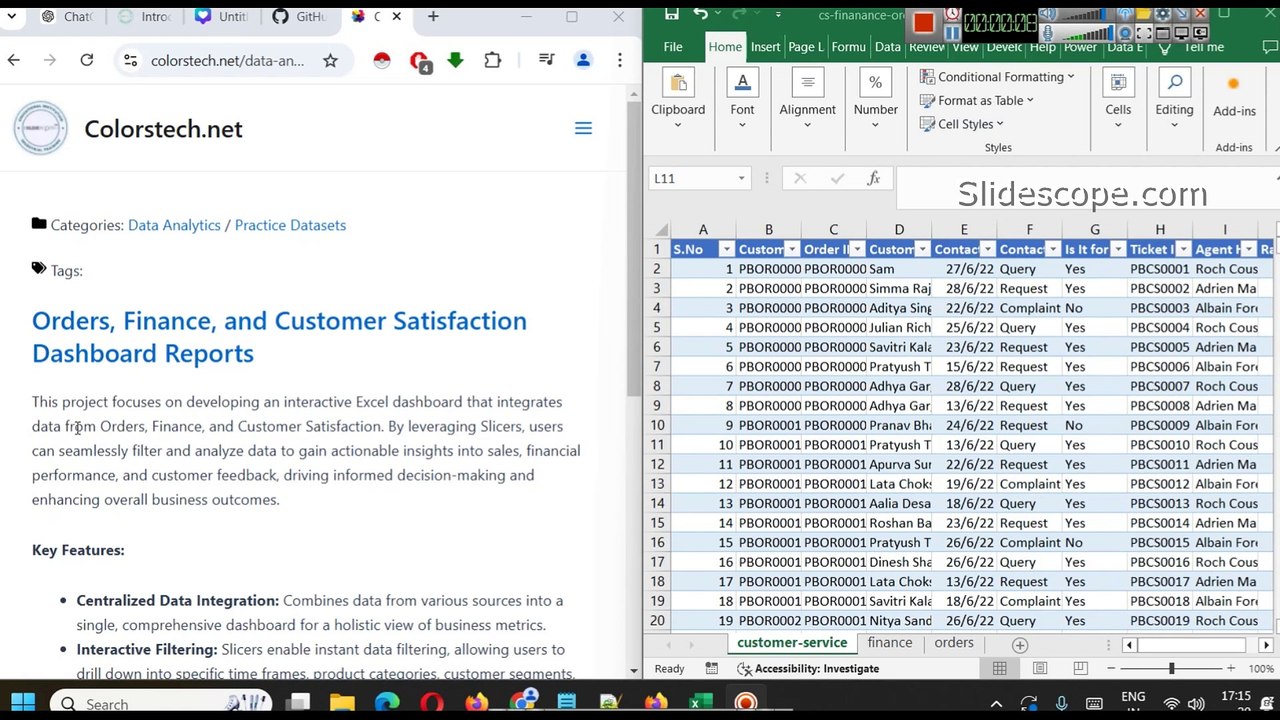Open the Editing group with magnifier
This screenshot has width=1280, height=720.
coord(1174,100)
